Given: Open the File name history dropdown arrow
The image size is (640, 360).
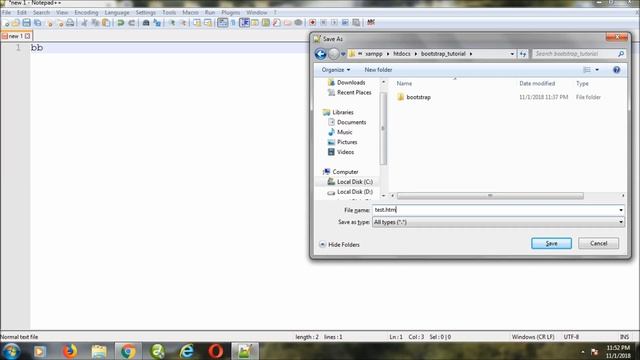Looking at the screenshot, I should [621, 210].
